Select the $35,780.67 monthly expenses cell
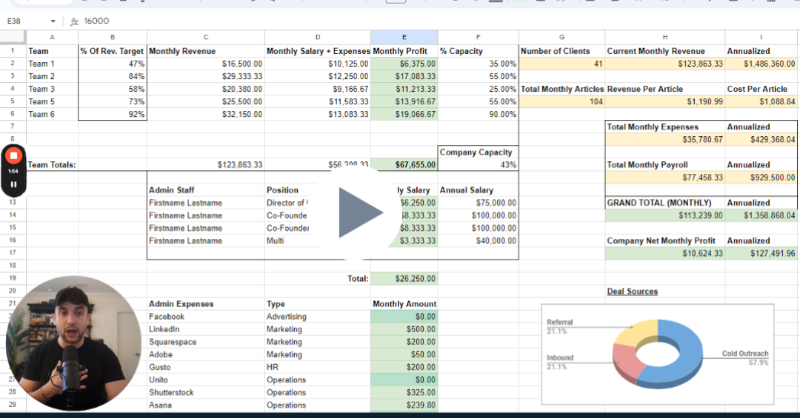Image resolution: width=800 pixels, height=418 pixels. pos(665,139)
